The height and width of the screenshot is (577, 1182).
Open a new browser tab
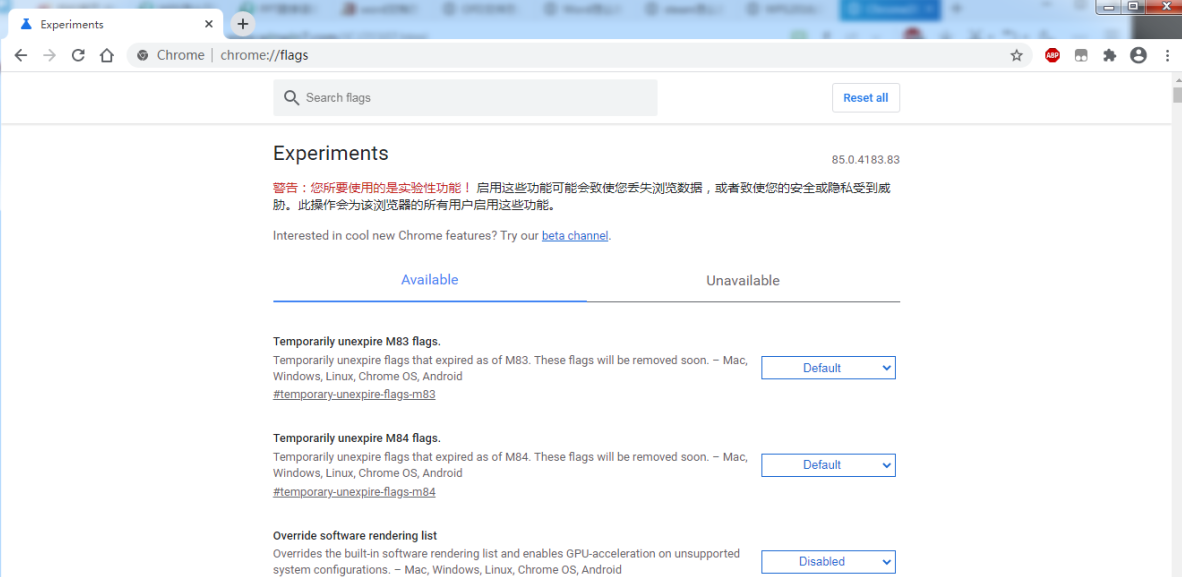(x=243, y=23)
